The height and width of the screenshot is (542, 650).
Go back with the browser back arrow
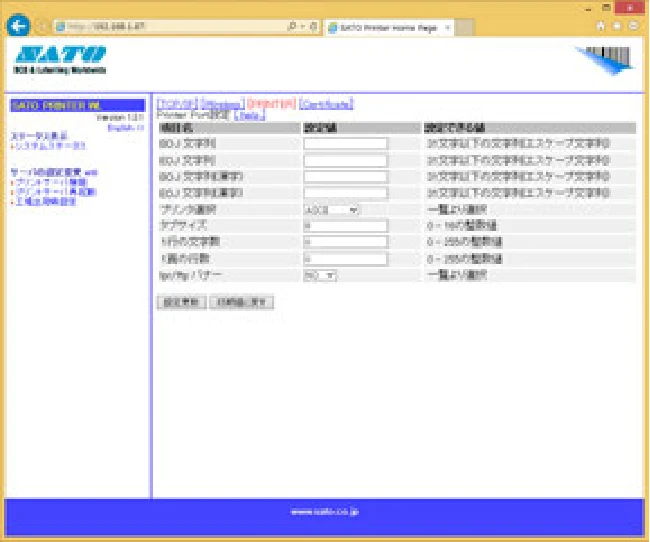coord(18,26)
